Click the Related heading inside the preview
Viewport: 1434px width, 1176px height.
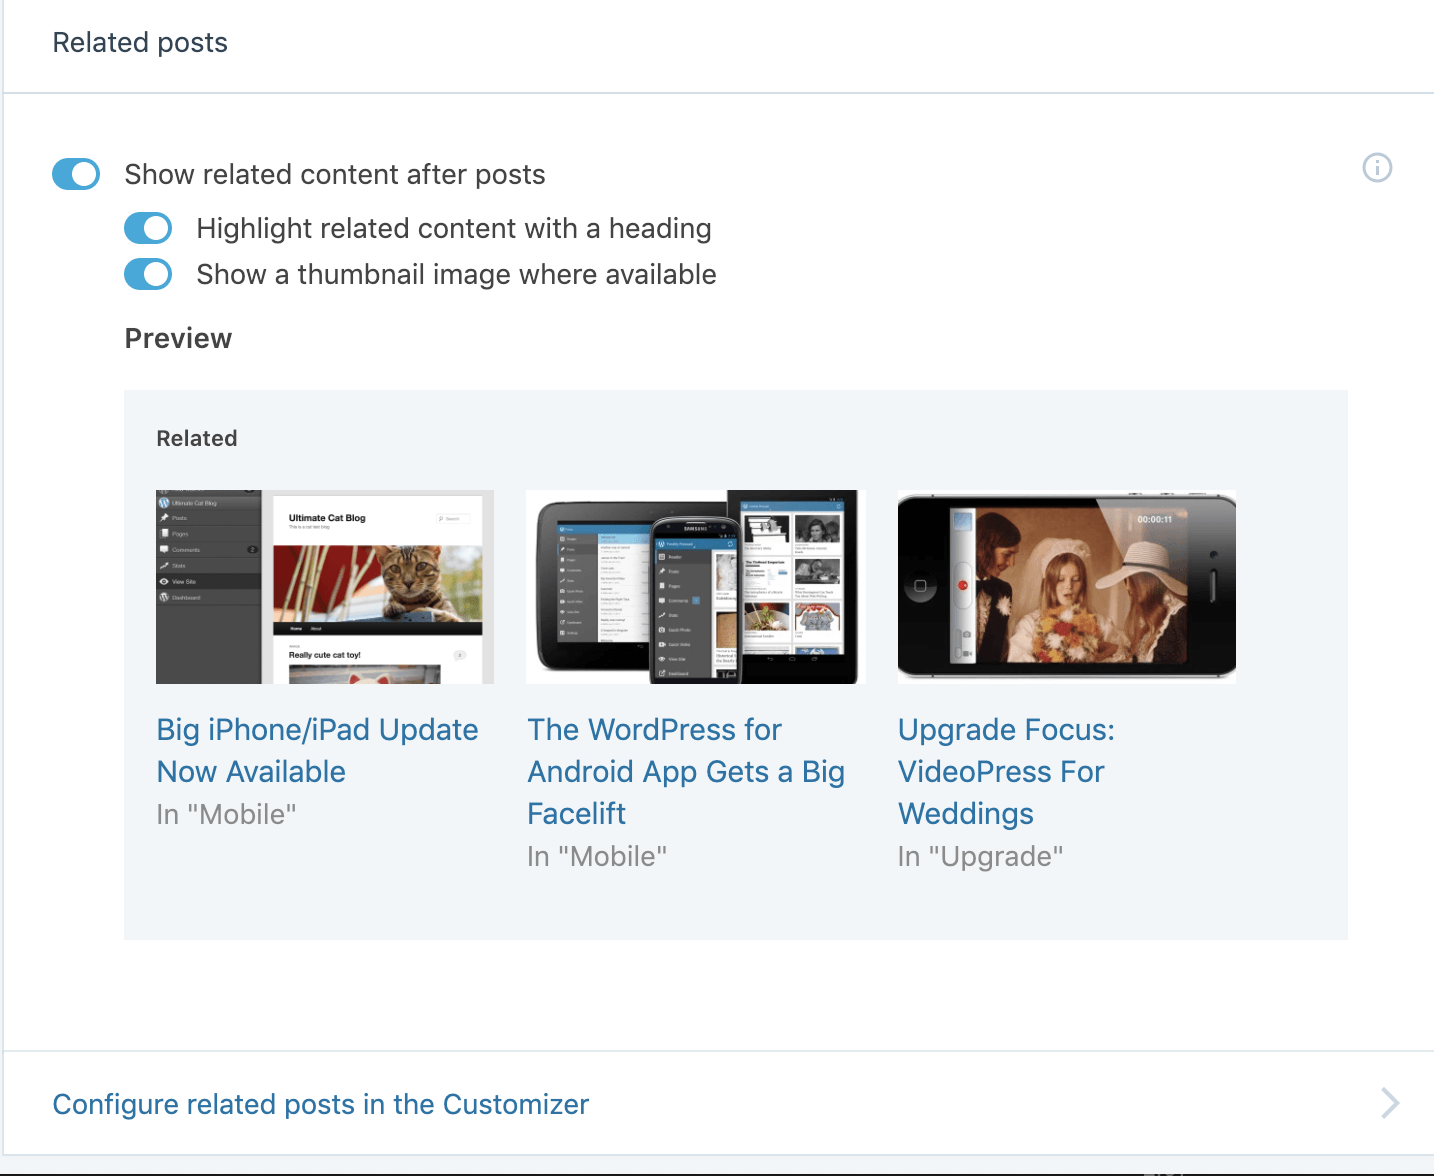pyautogui.click(x=197, y=439)
